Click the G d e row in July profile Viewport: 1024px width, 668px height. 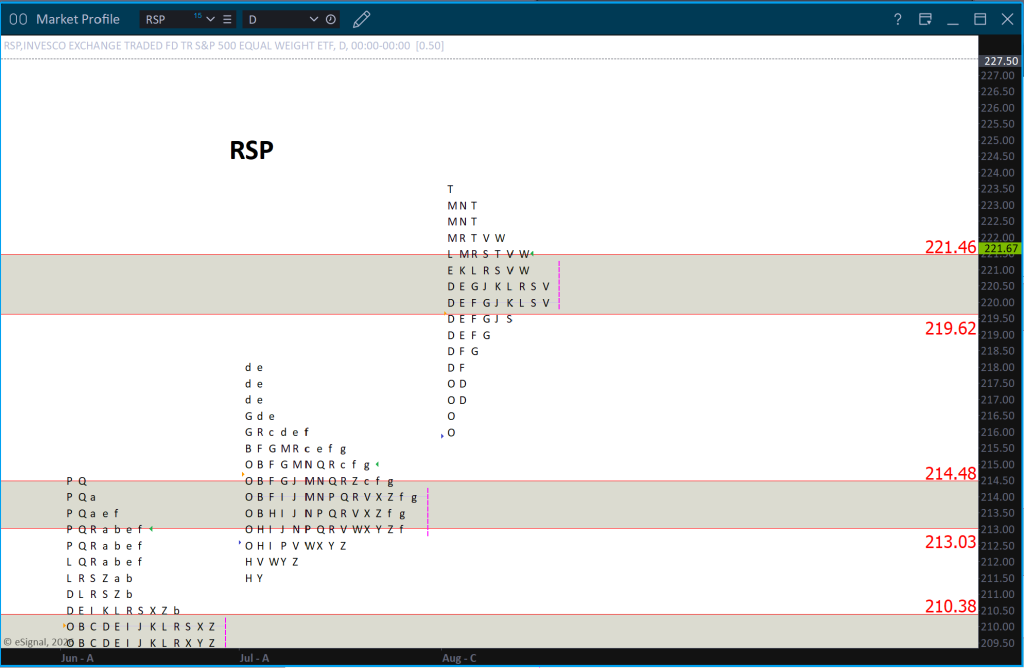[260, 416]
